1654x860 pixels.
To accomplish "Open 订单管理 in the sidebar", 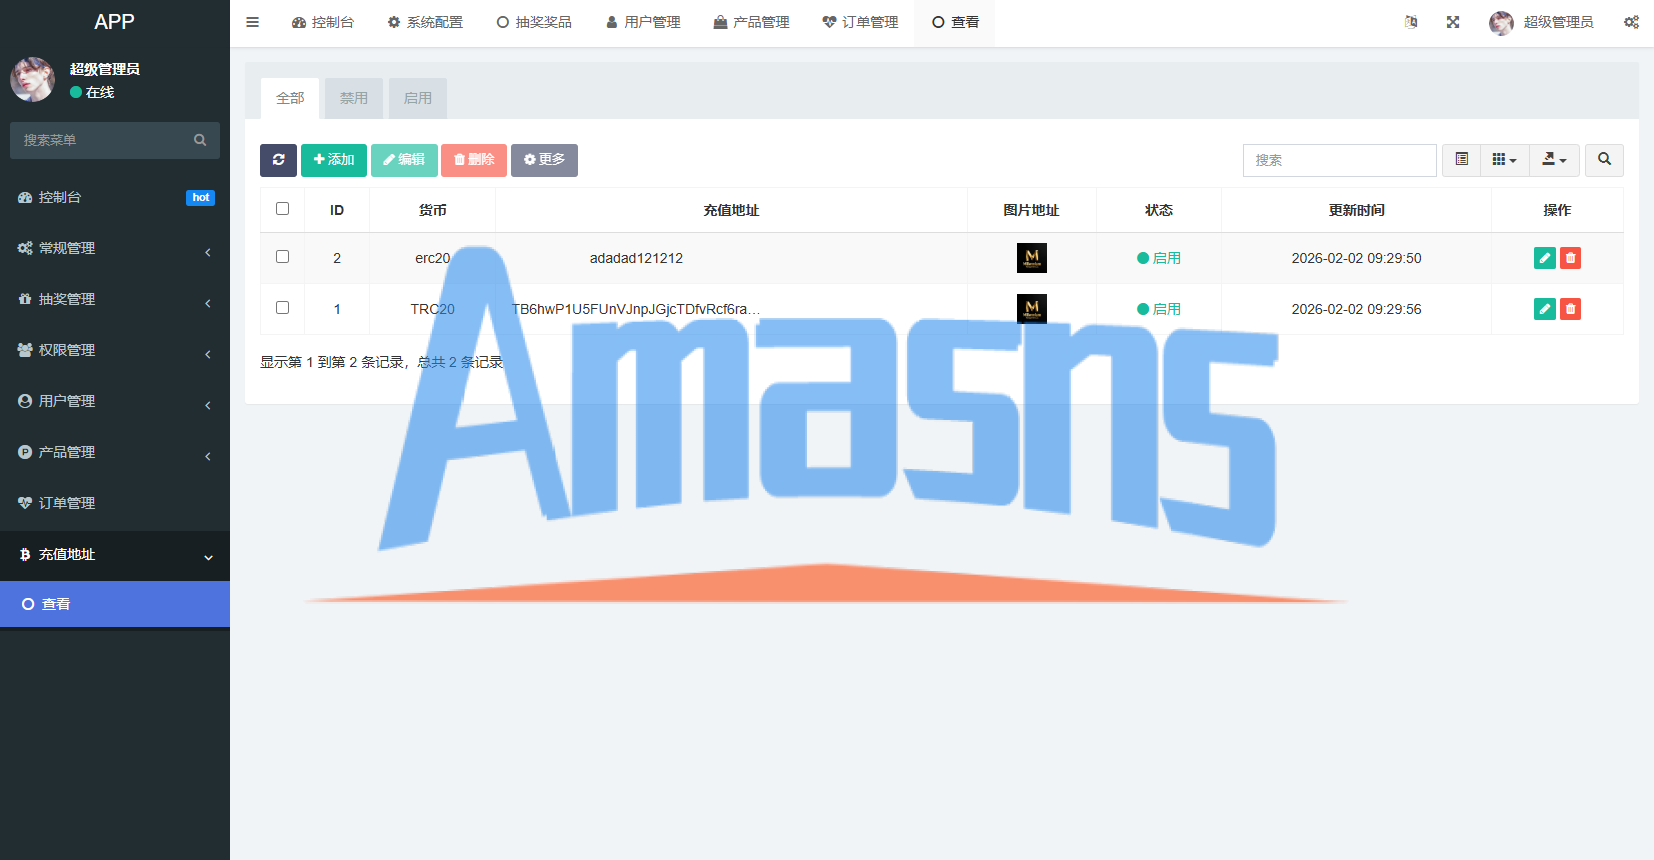I will coord(115,503).
